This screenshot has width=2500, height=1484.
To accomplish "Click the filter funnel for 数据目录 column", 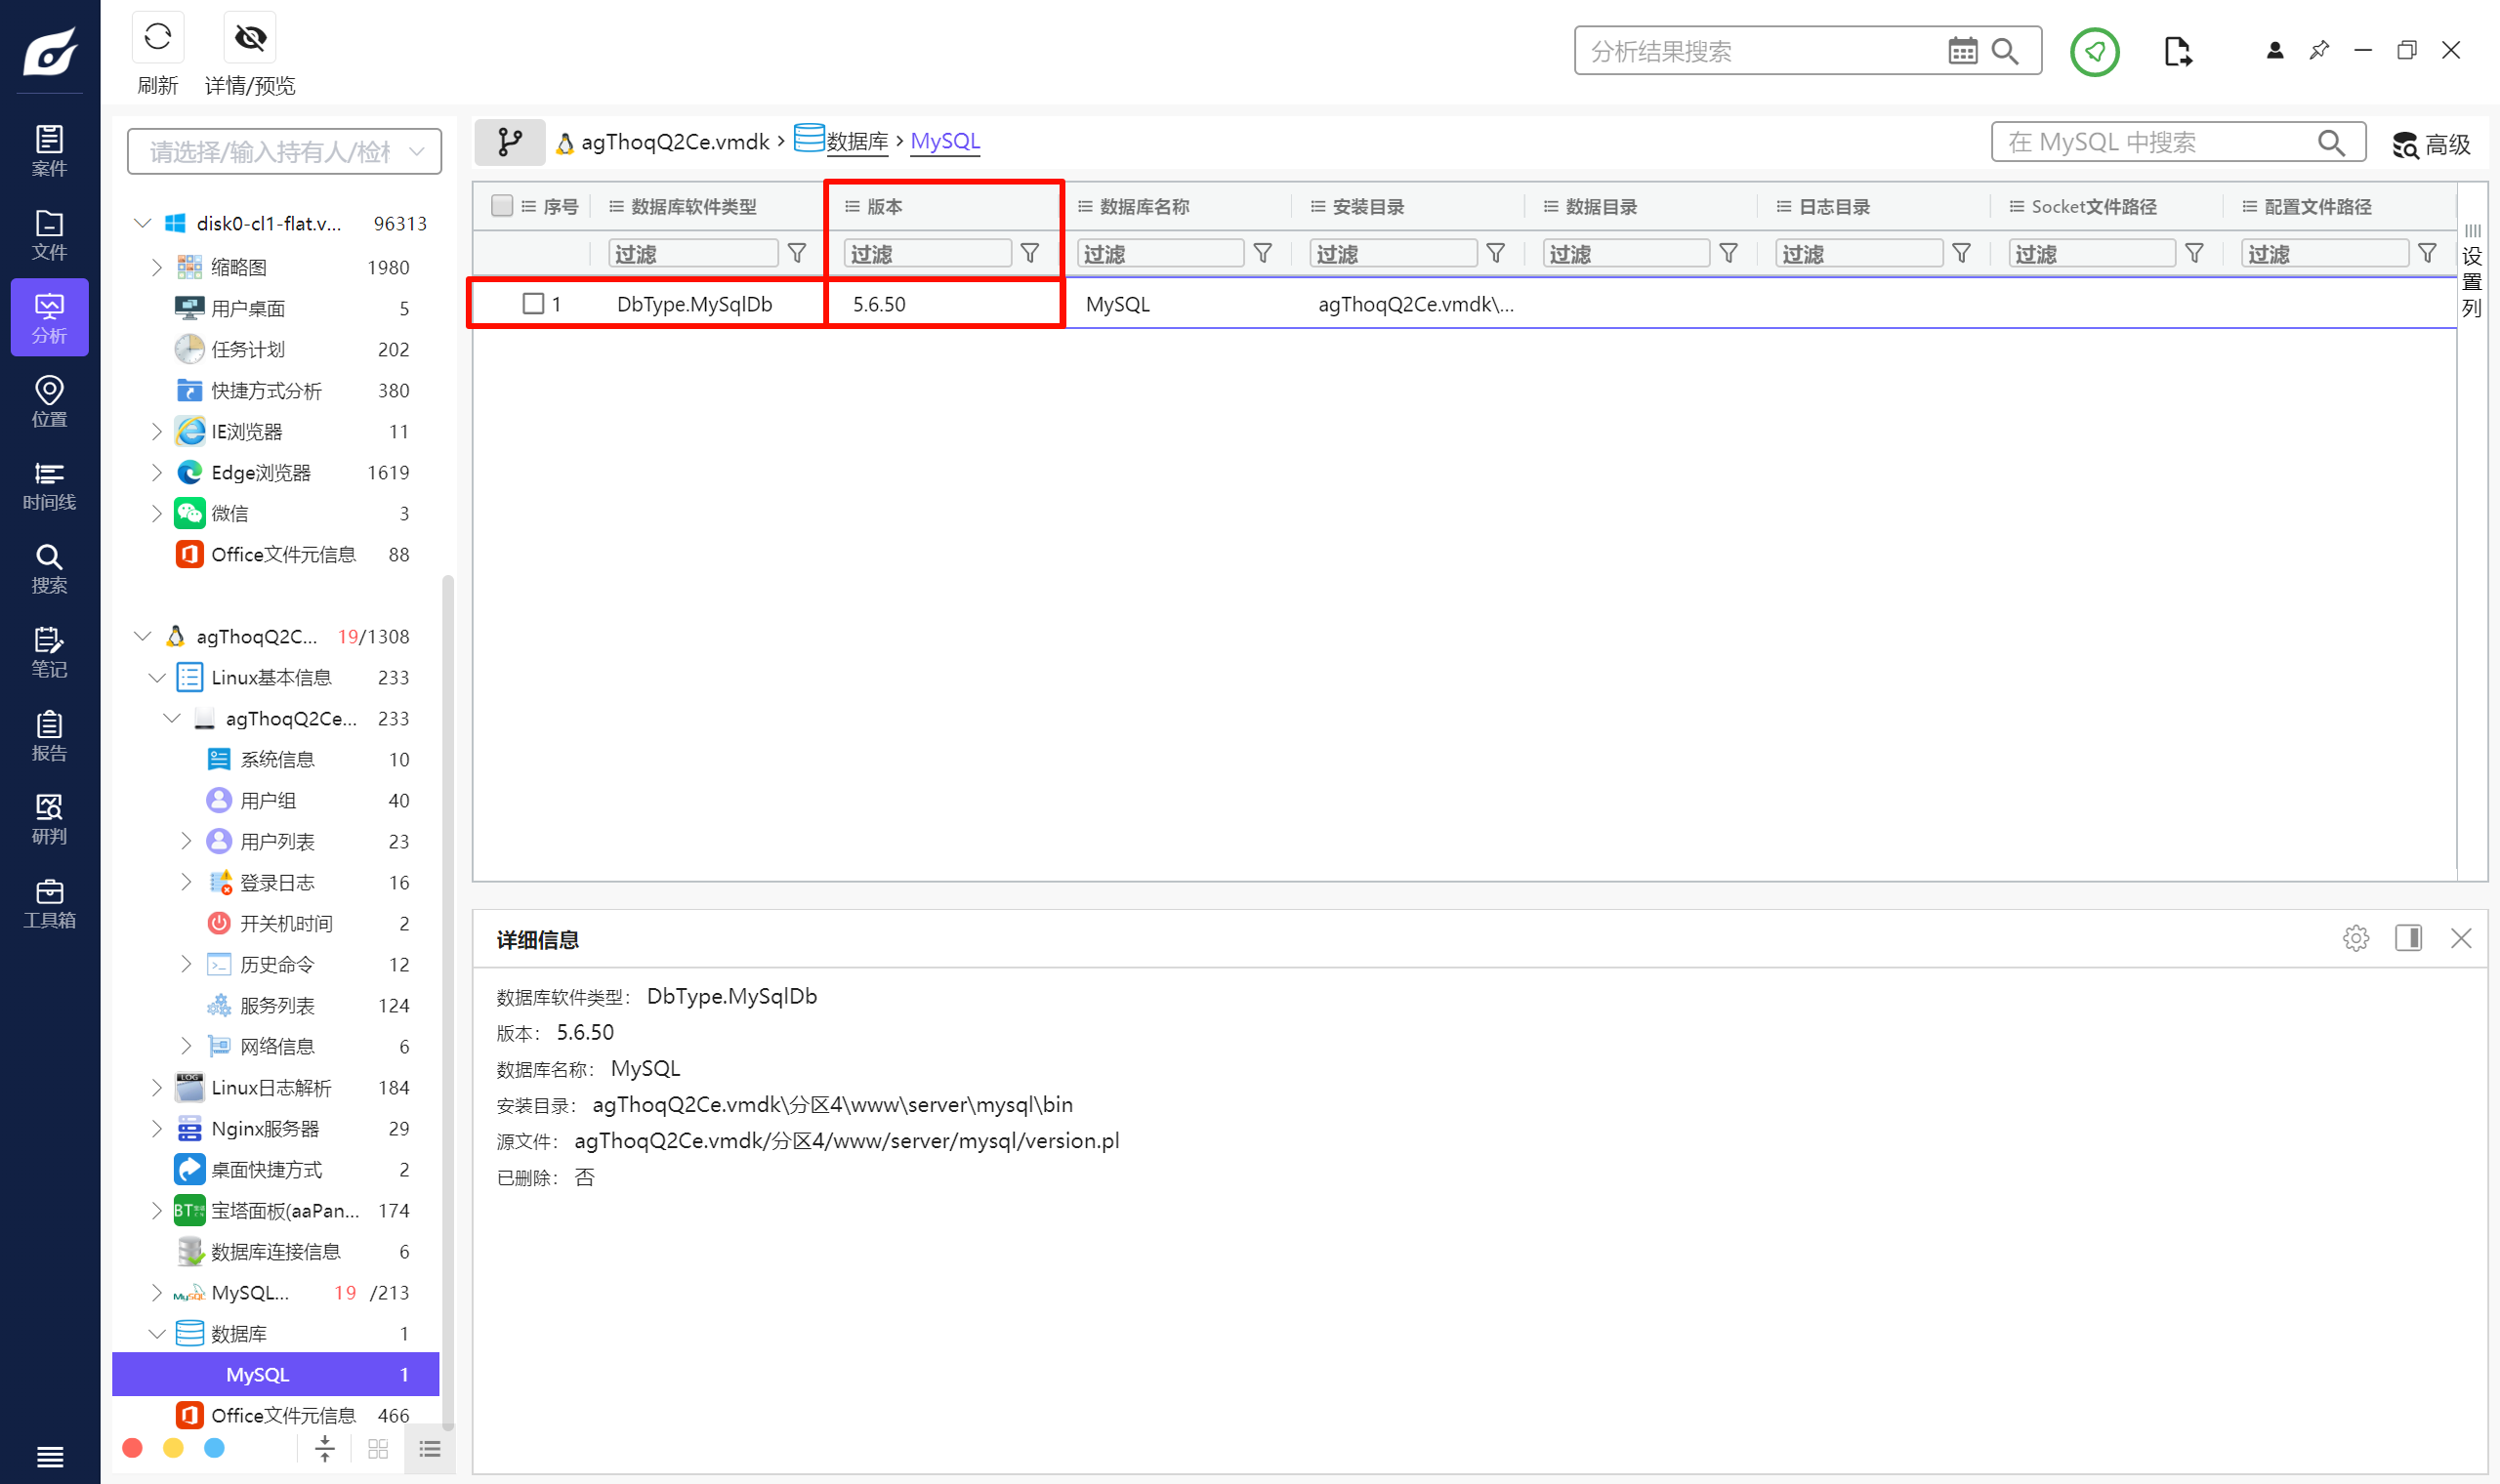I will 1729,253.
